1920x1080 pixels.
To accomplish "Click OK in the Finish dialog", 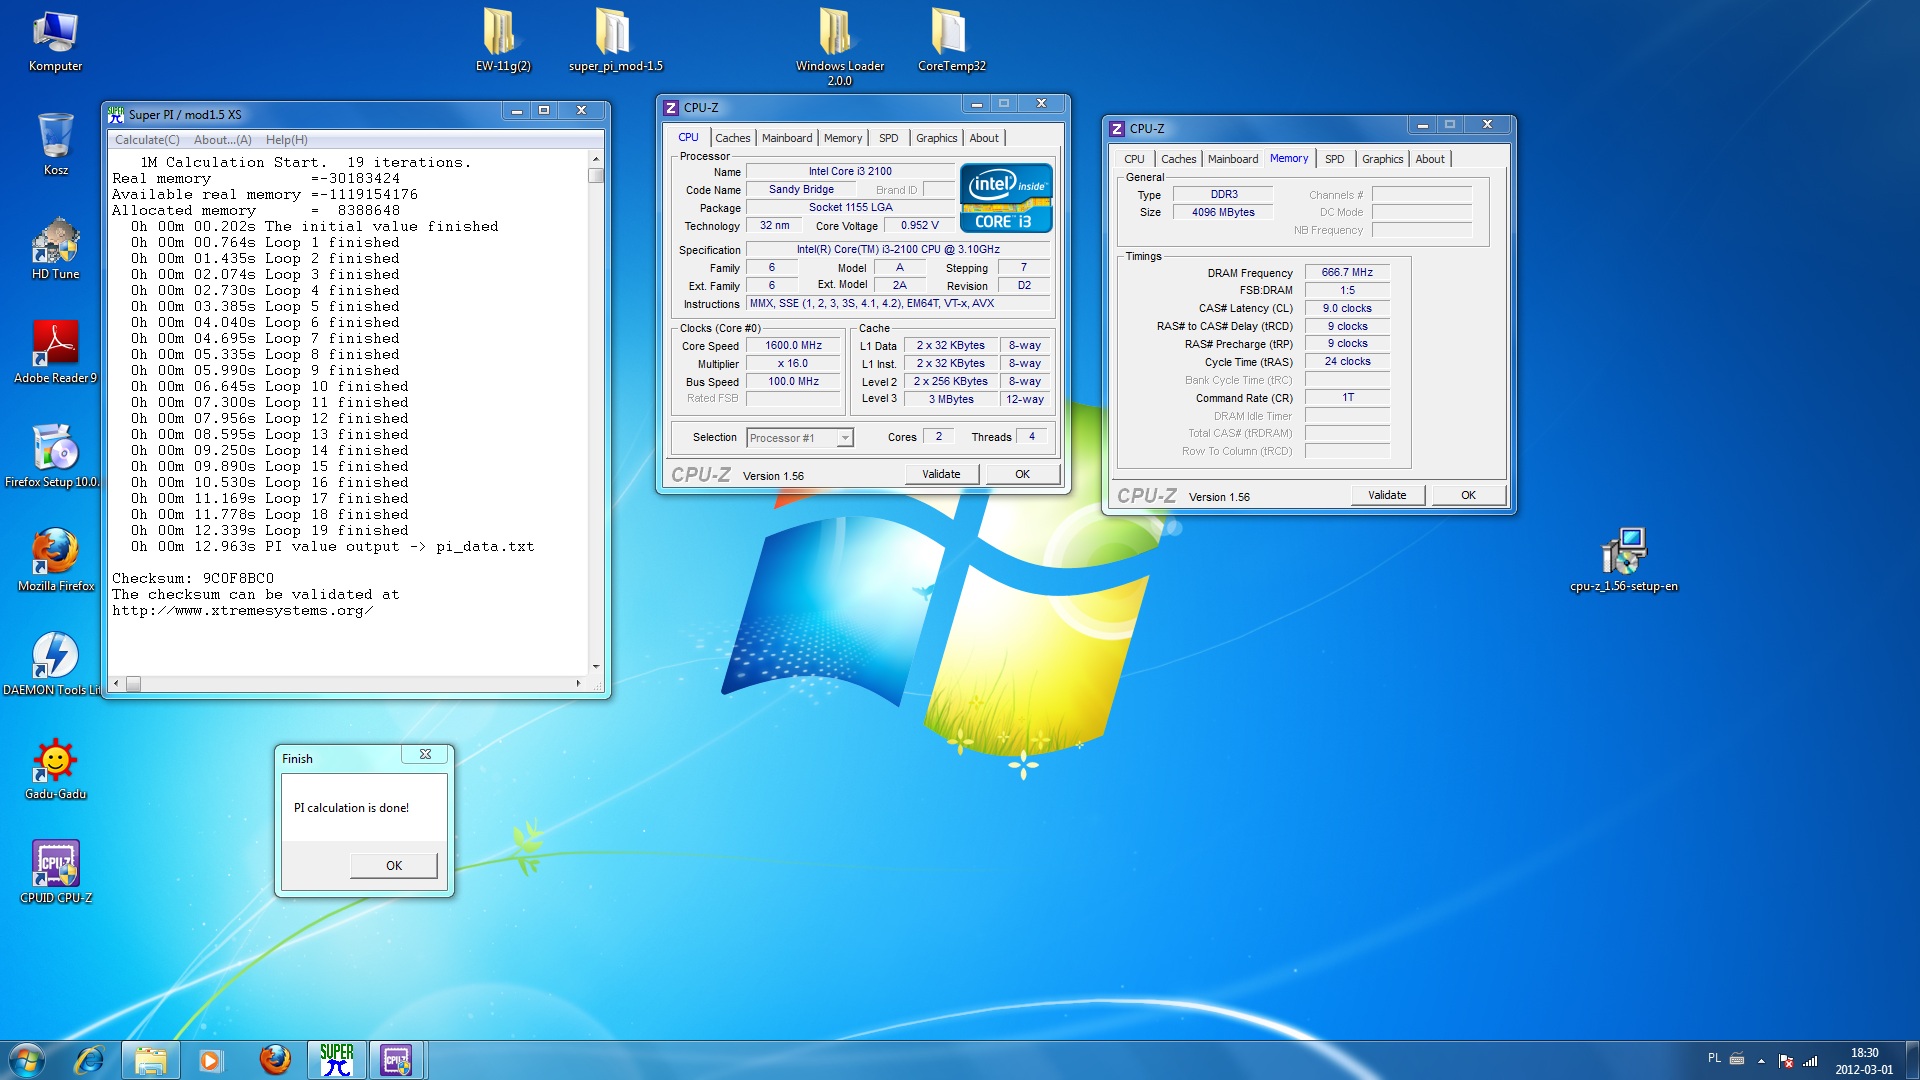I will [x=394, y=866].
